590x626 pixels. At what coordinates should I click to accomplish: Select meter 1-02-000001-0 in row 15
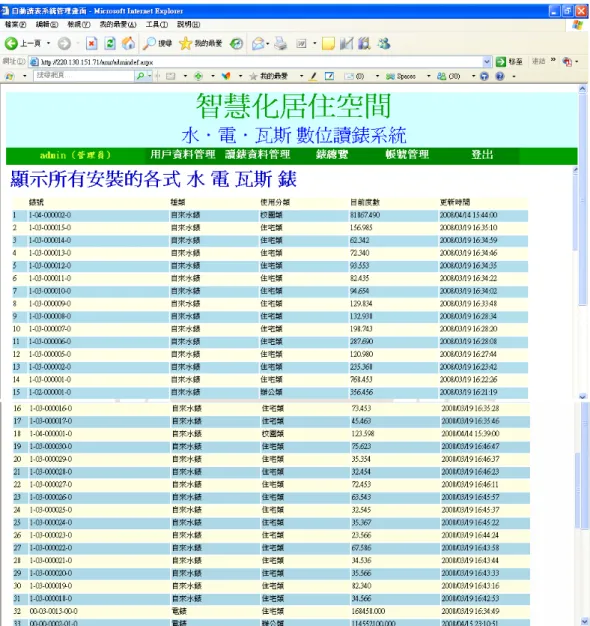(50, 392)
